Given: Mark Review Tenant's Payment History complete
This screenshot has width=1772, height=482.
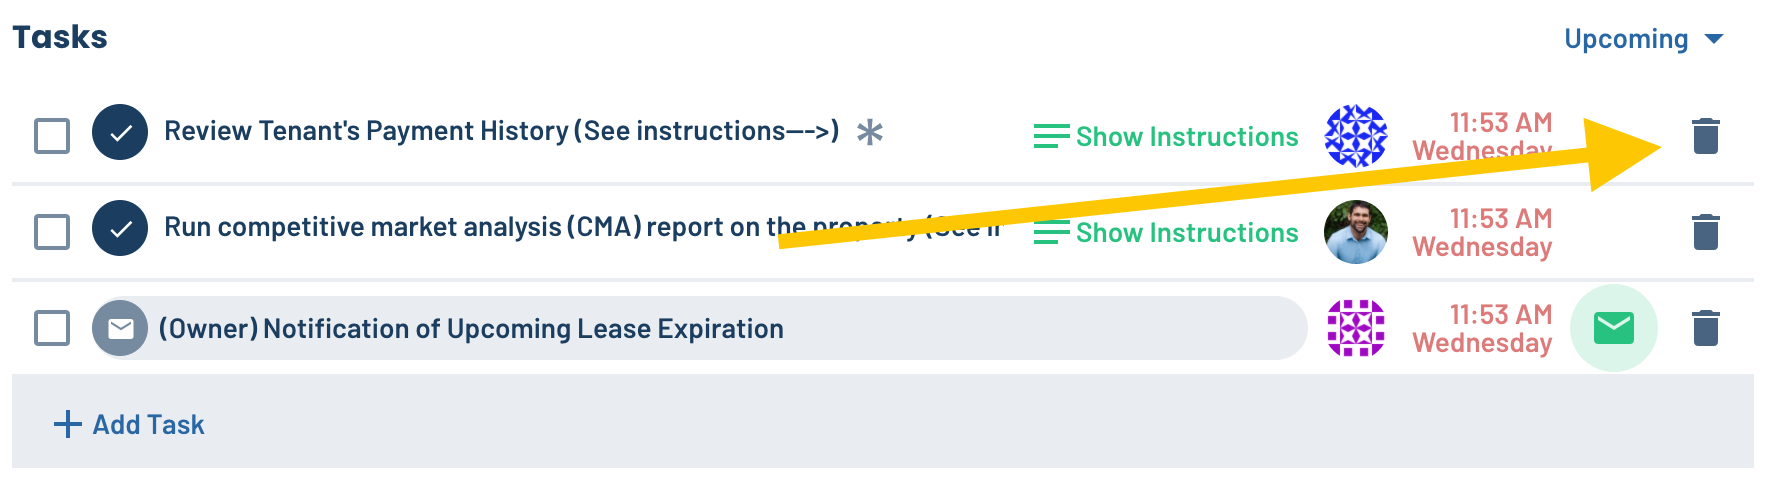Looking at the screenshot, I should click(120, 132).
